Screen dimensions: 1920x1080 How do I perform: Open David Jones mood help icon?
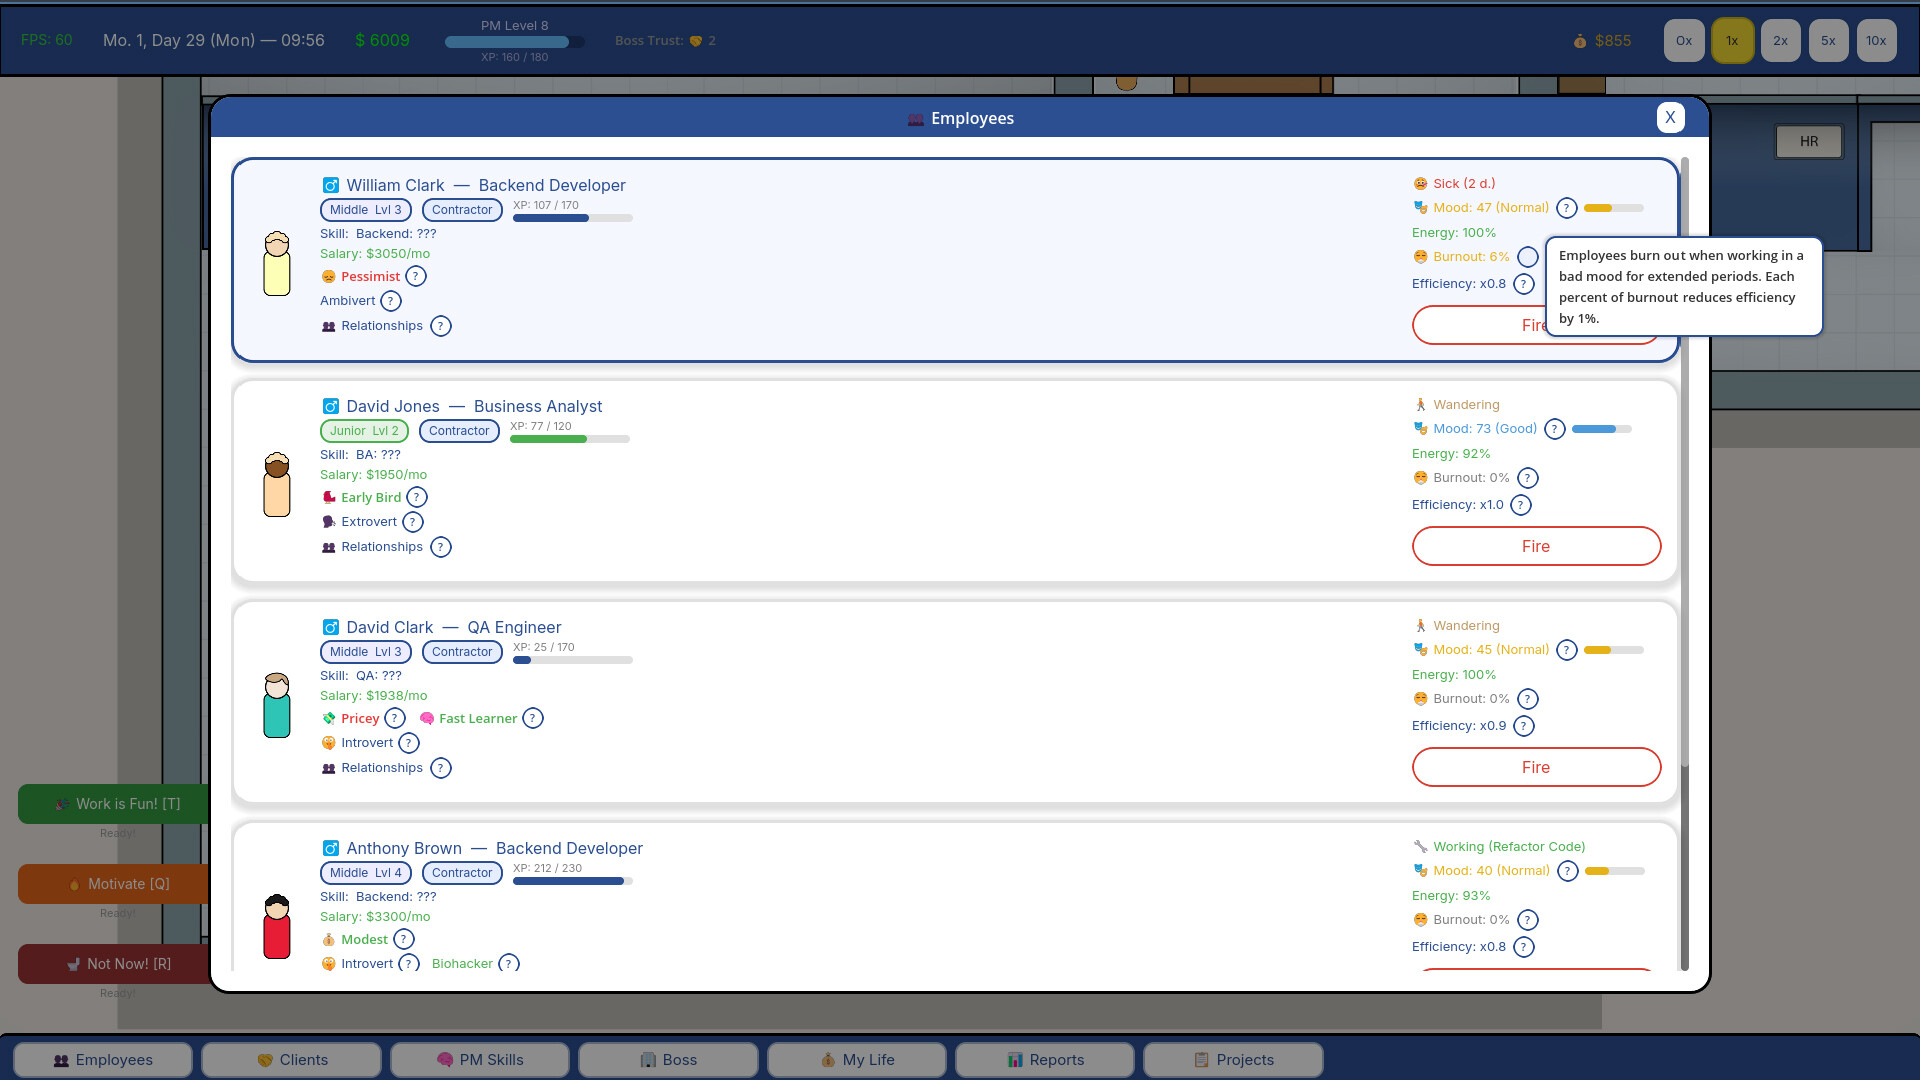pyautogui.click(x=1554, y=429)
